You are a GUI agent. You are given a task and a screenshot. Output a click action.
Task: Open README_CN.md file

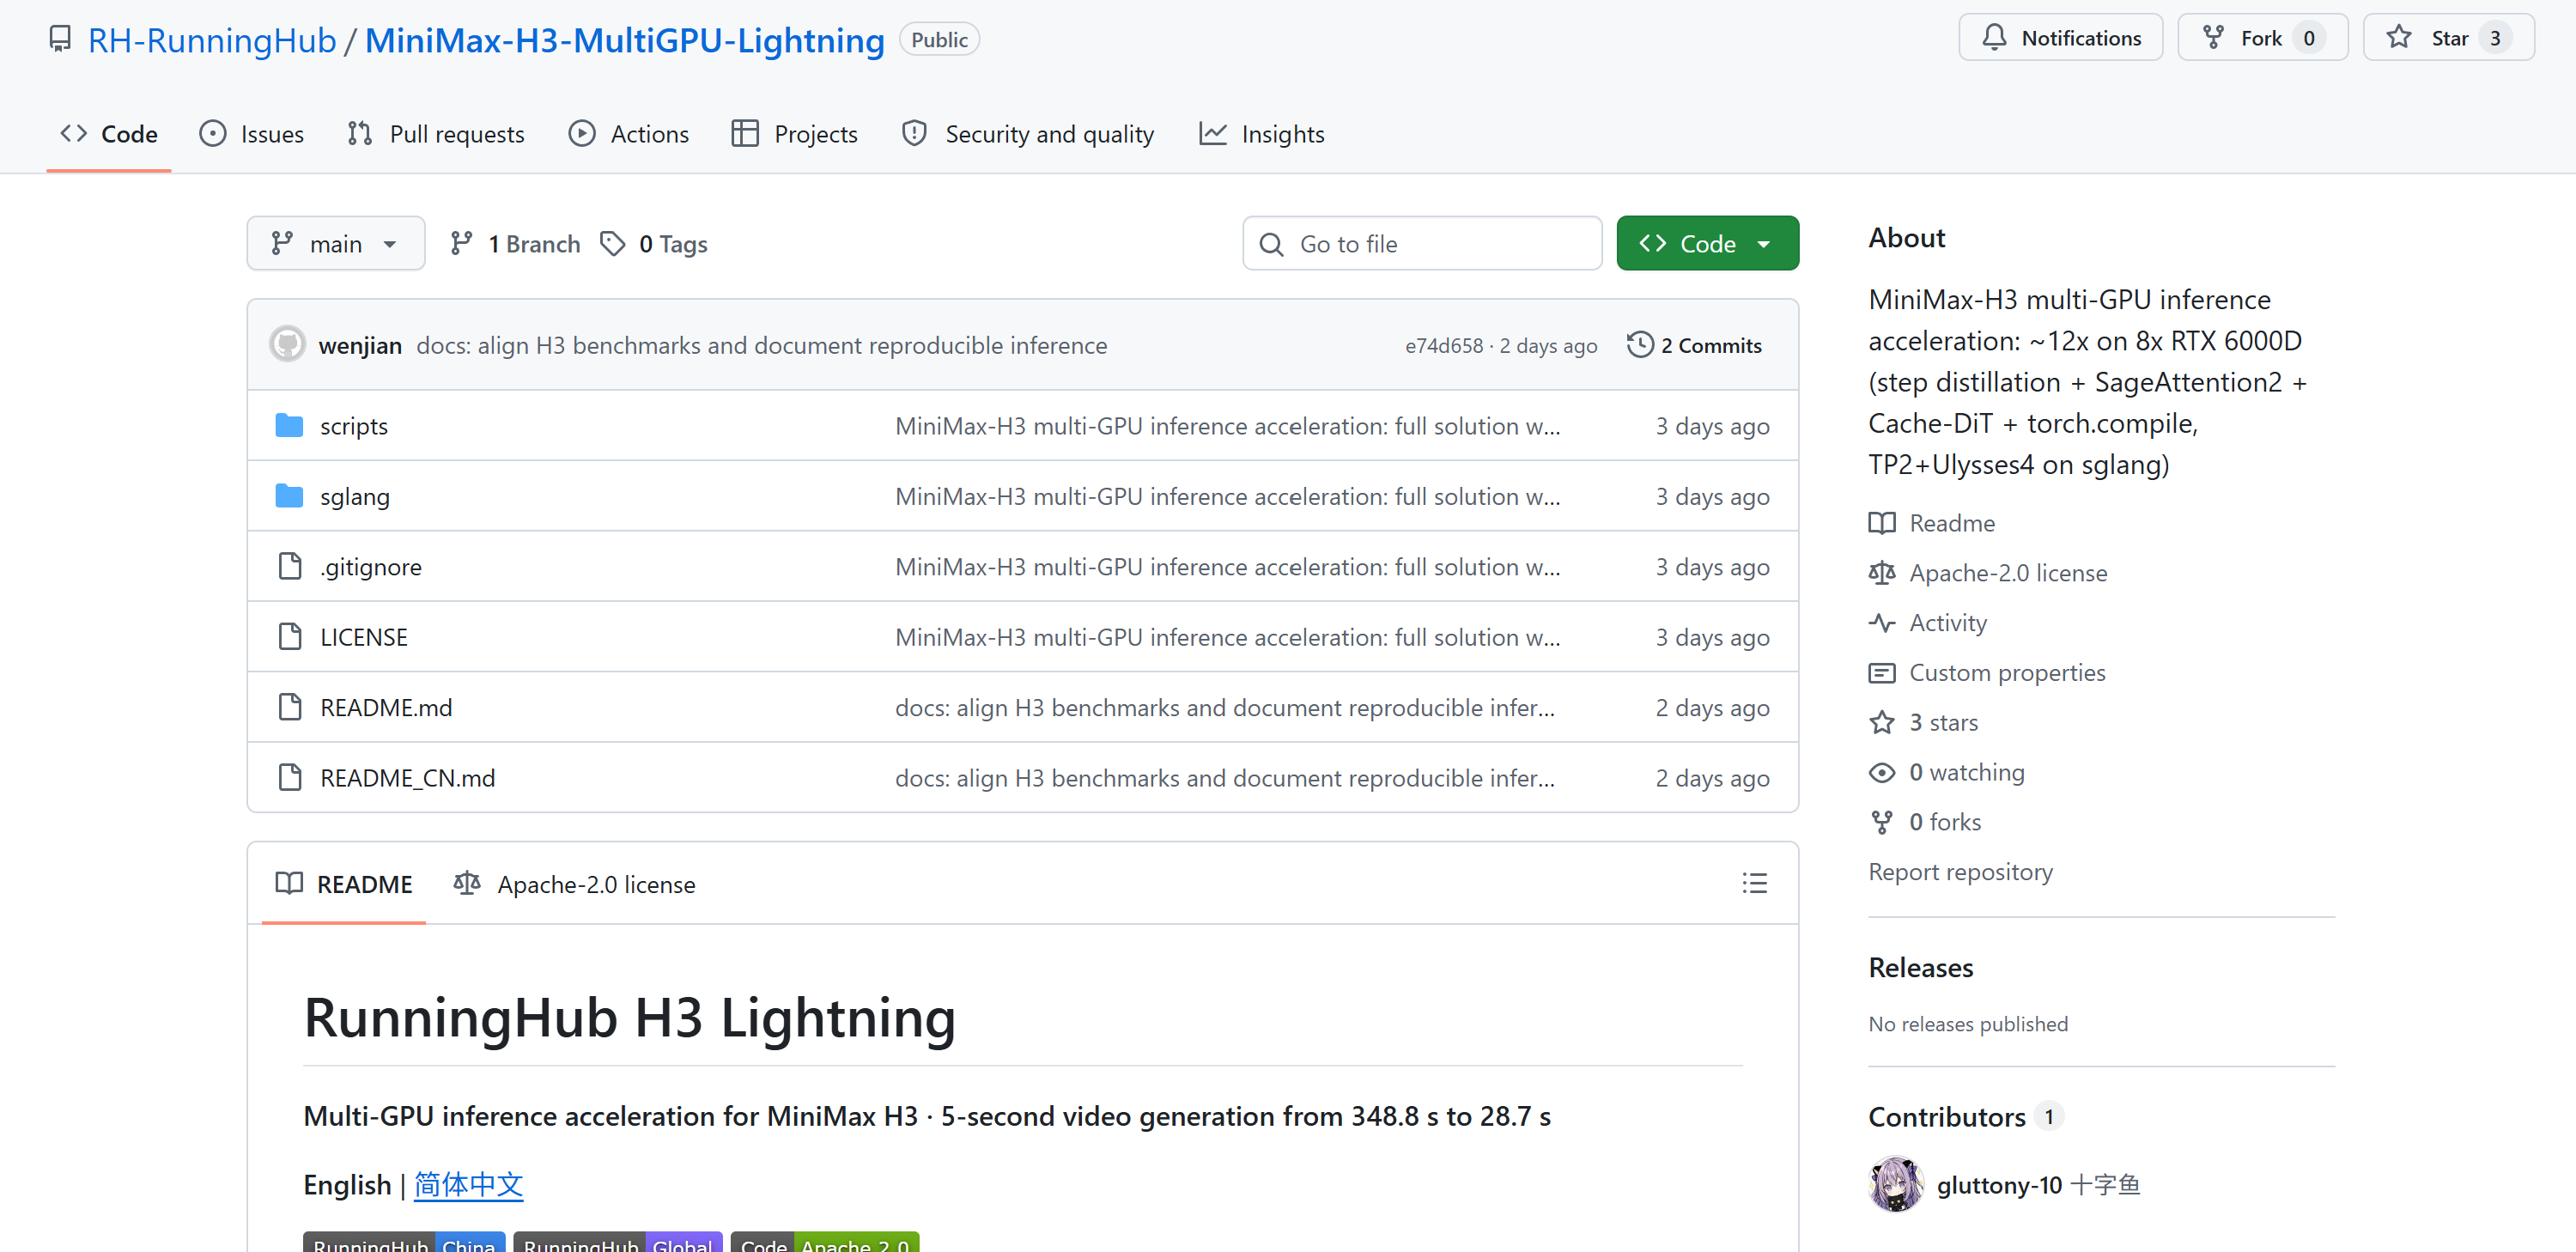[407, 778]
